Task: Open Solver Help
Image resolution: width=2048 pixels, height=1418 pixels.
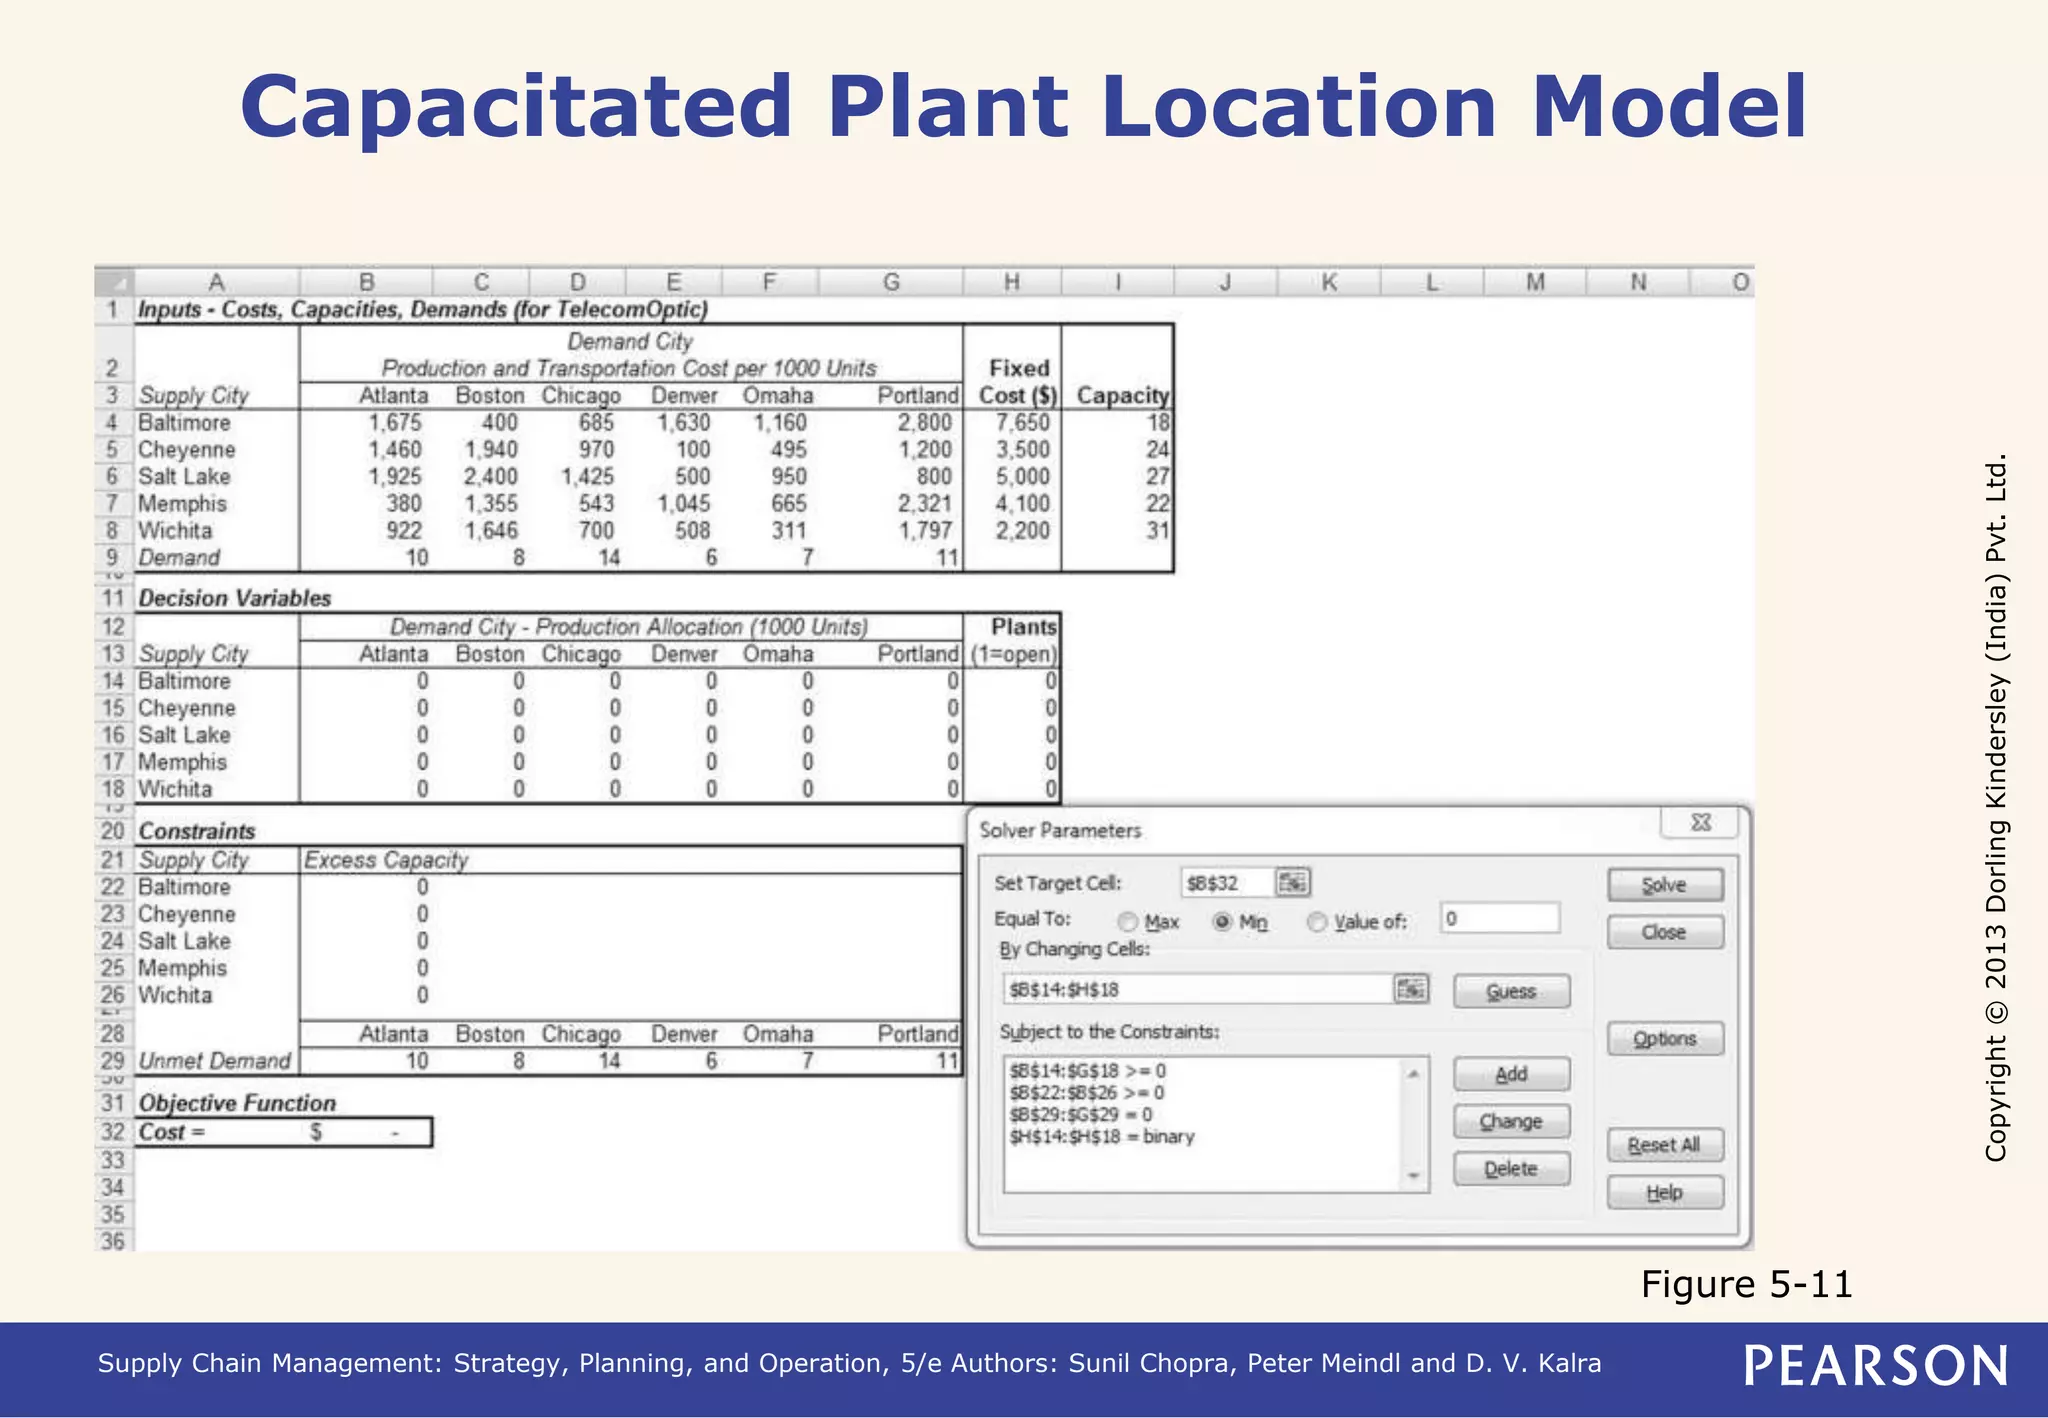Action: tap(1664, 1193)
